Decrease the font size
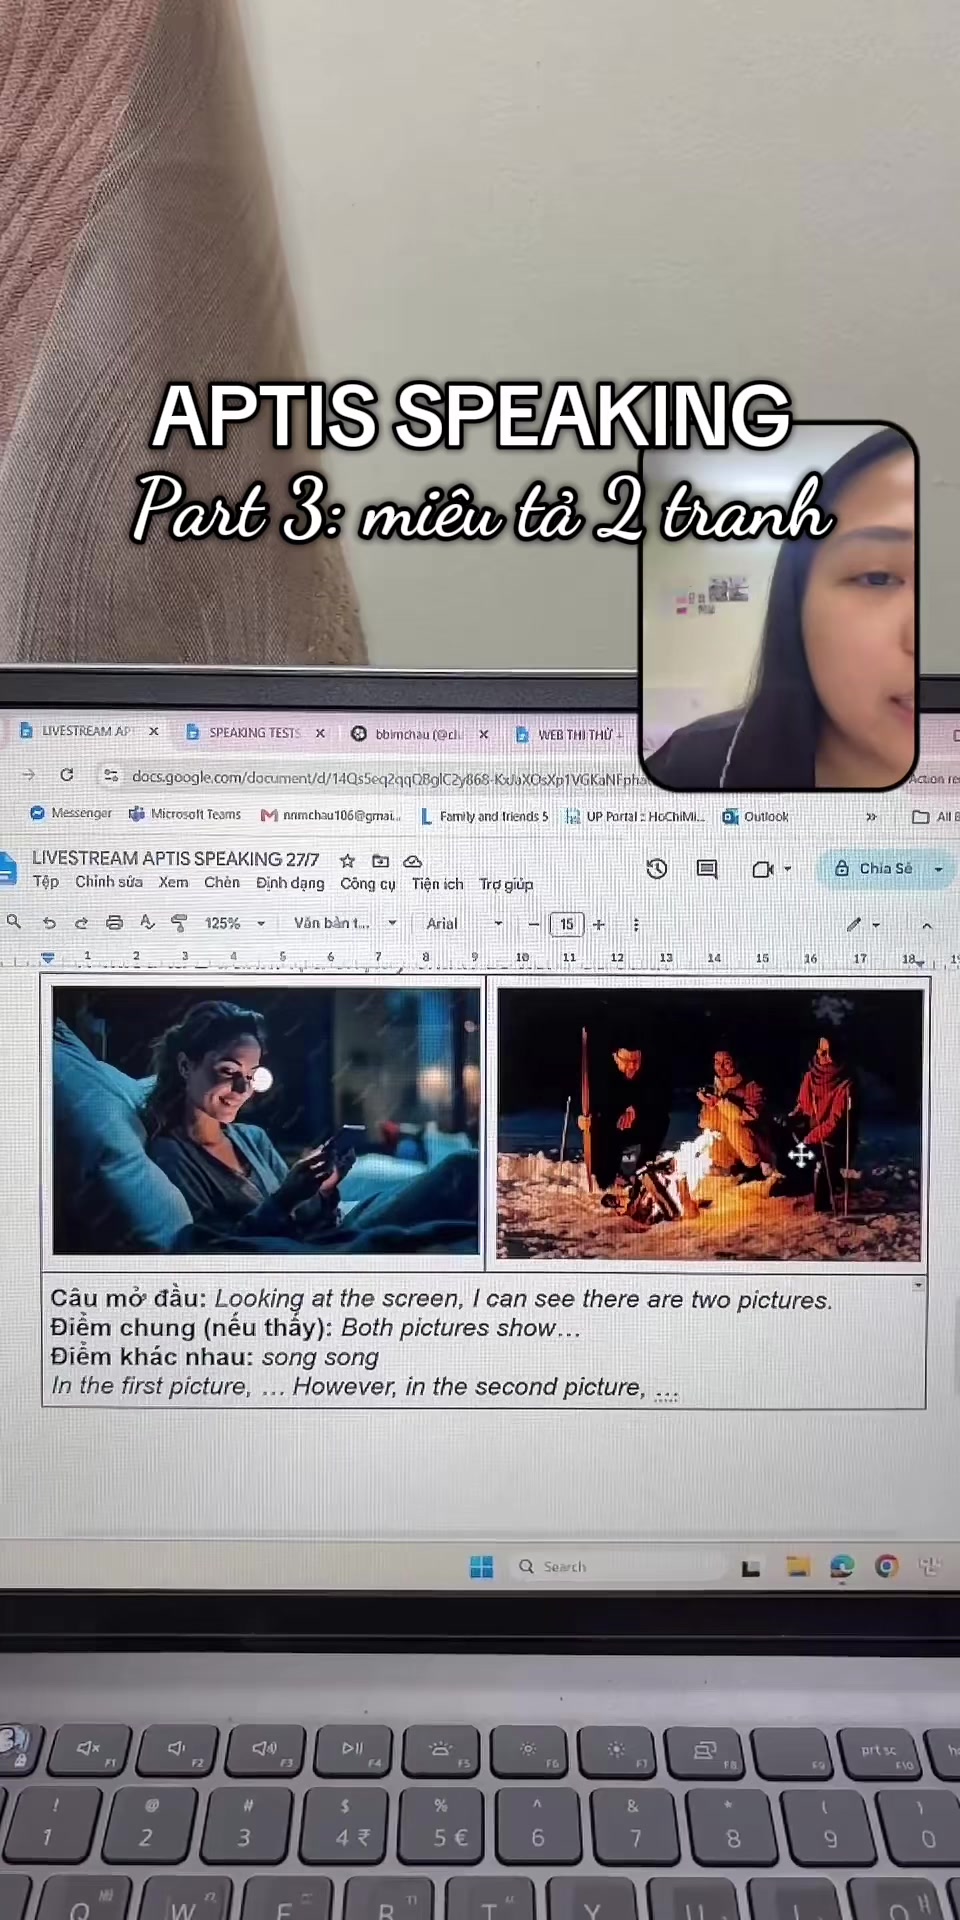Viewport: 960px width, 1920px height. (x=534, y=924)
